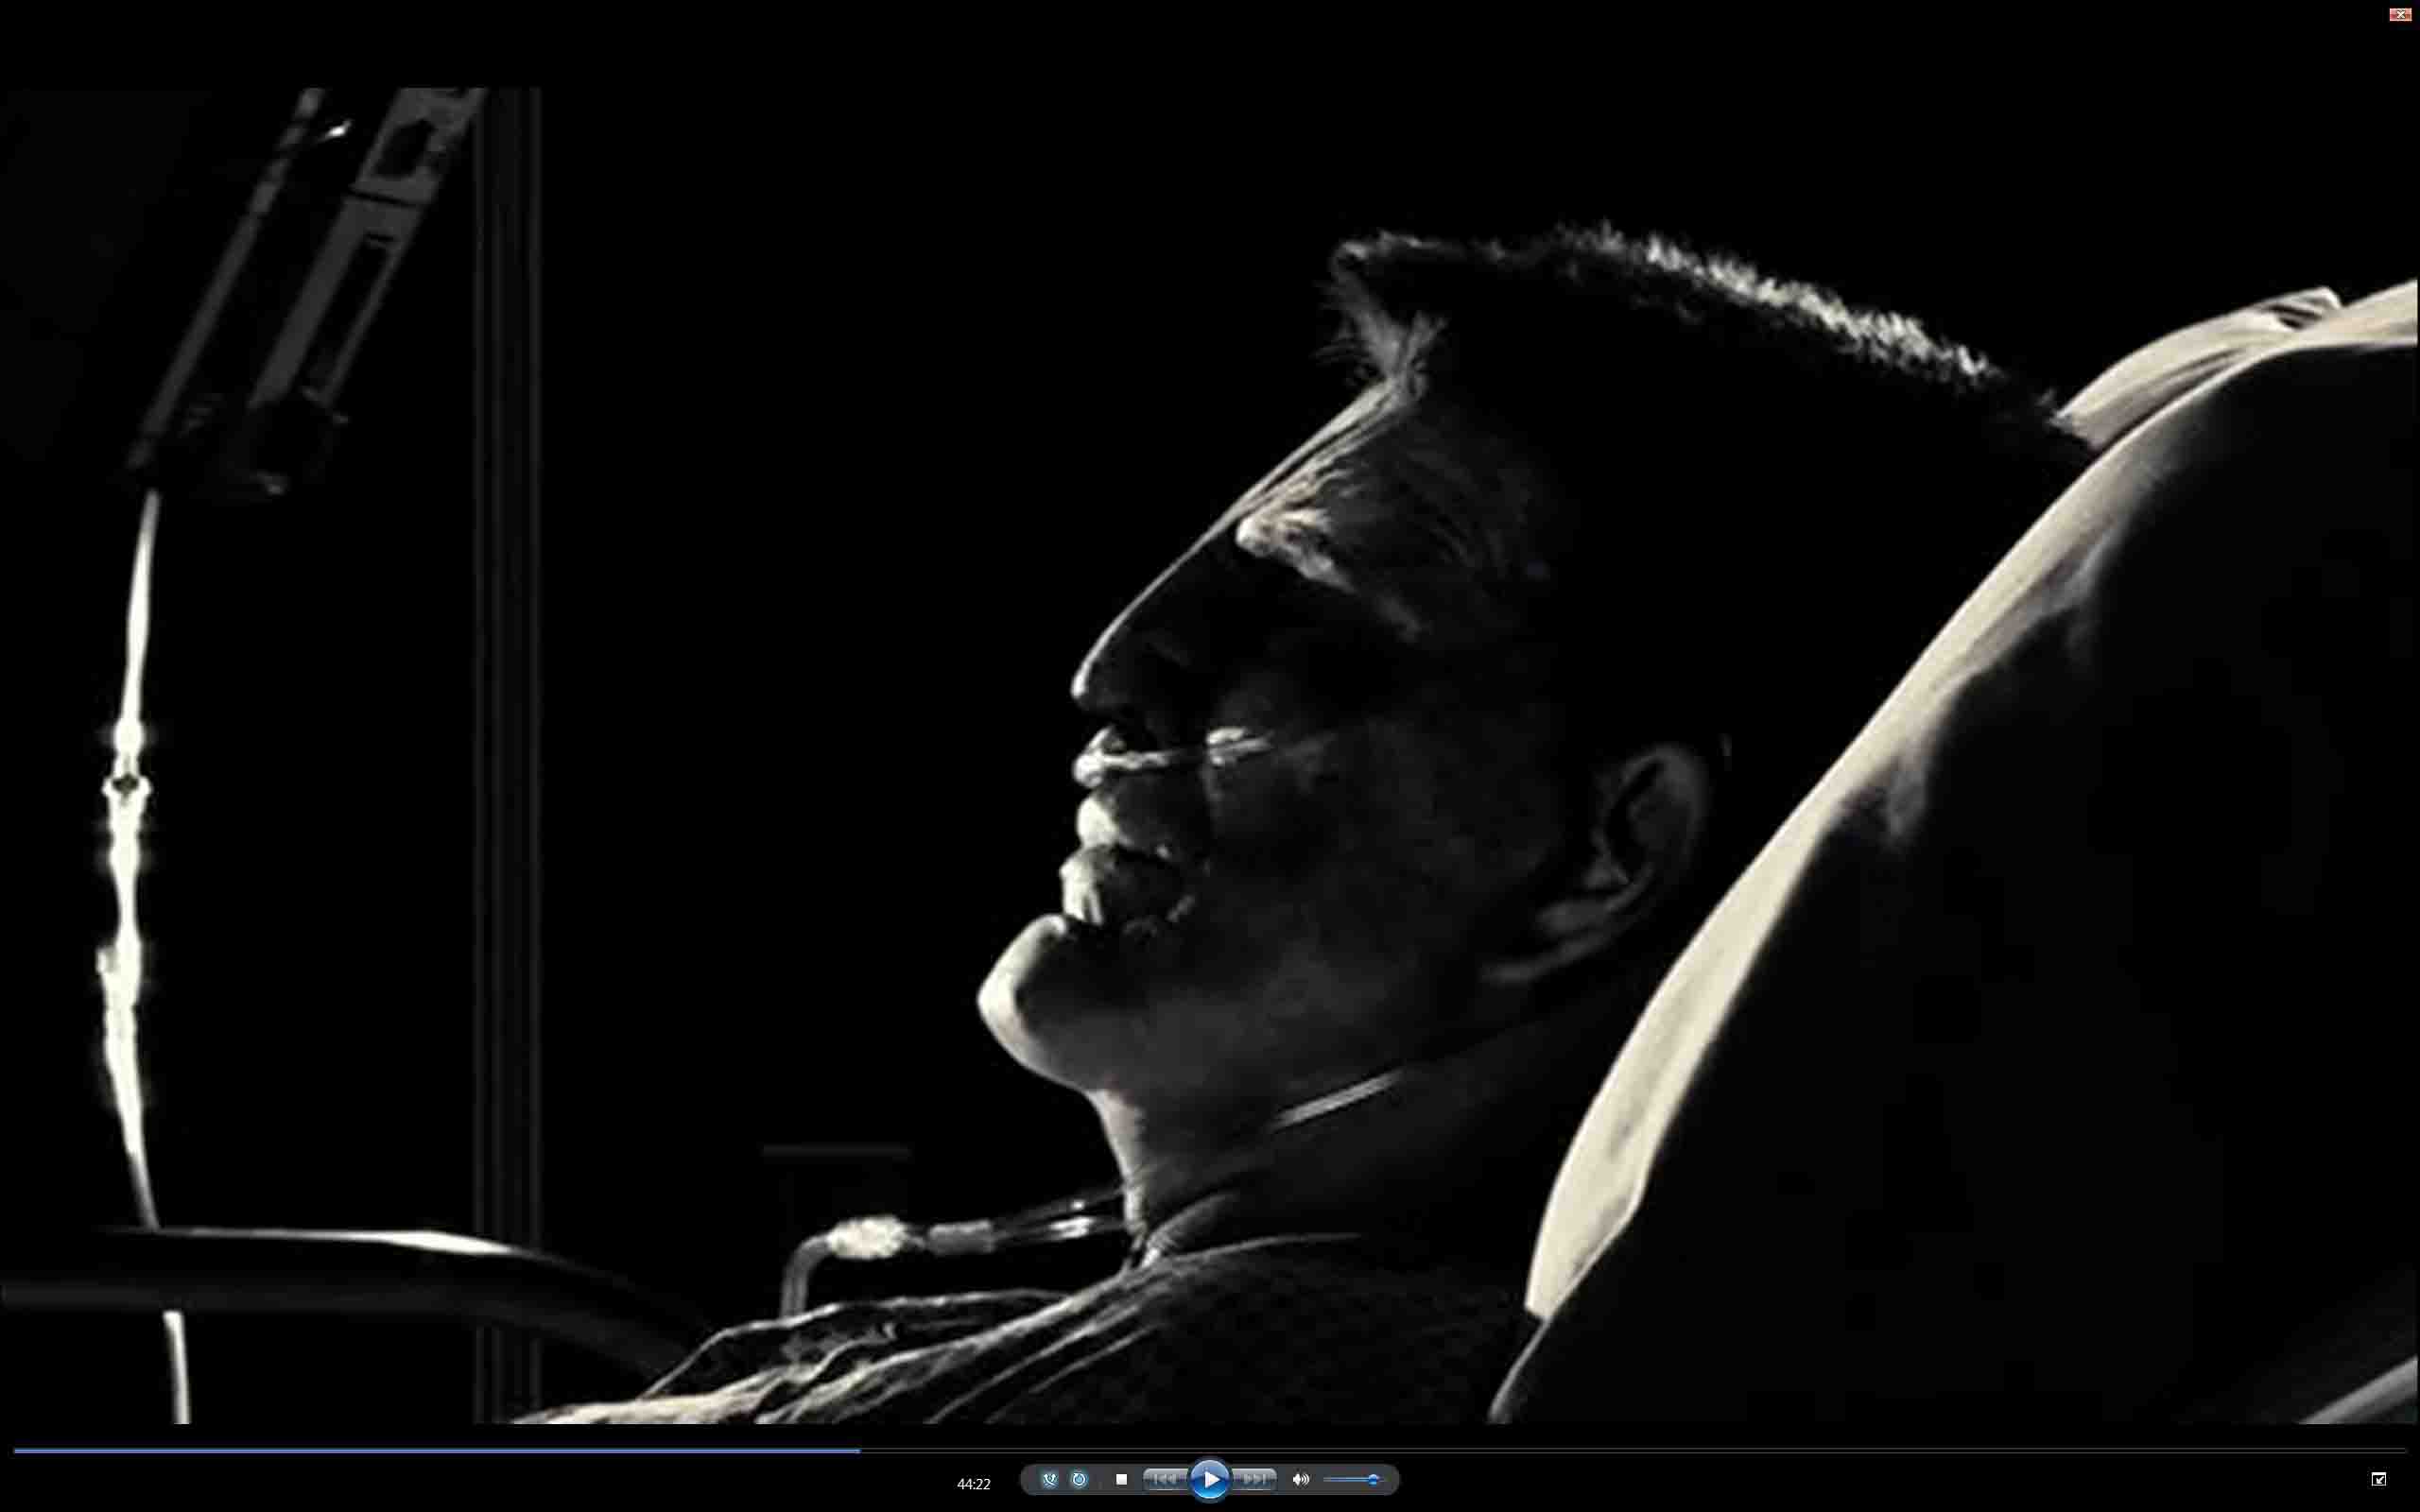The image size is (2420, 1512).
Task: Click the right end of the volume track
Action: point(1383,1479)
